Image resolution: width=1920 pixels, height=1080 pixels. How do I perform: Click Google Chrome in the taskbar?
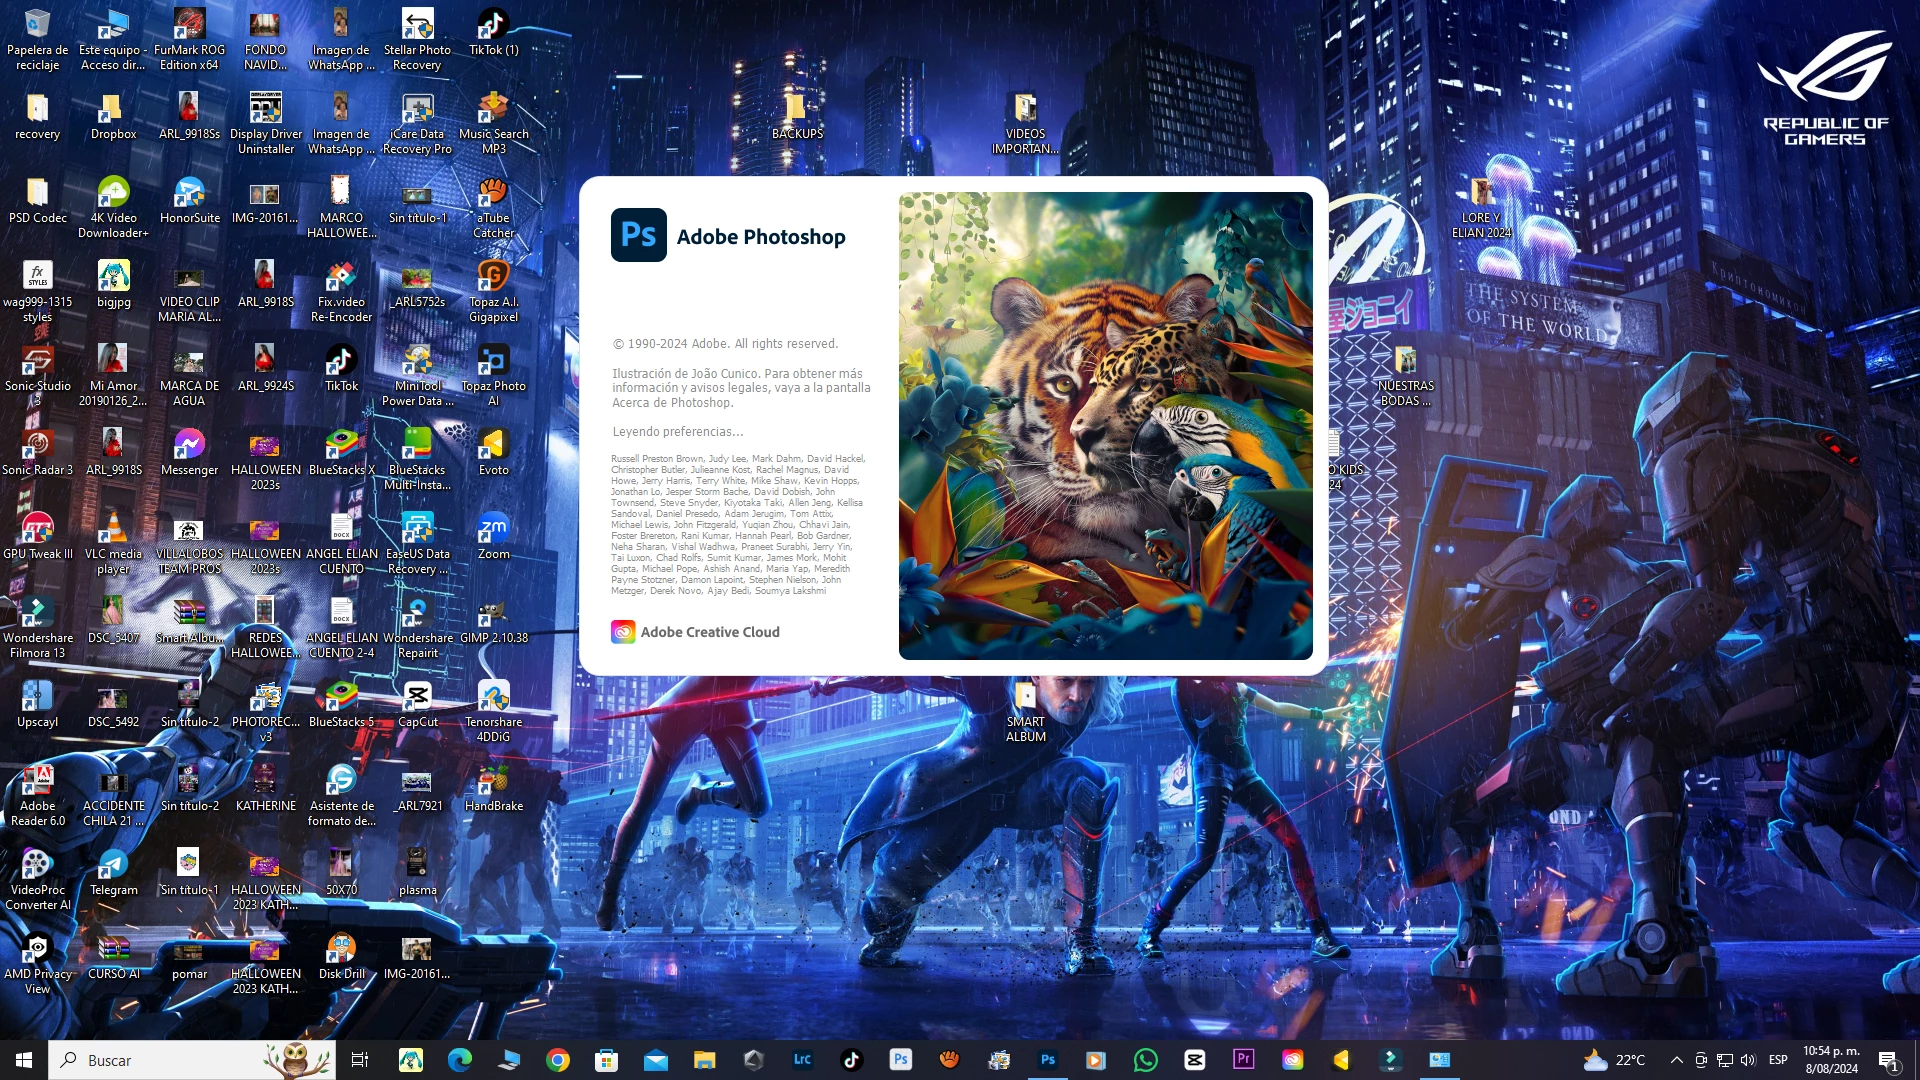click(x=558, y=1060)
